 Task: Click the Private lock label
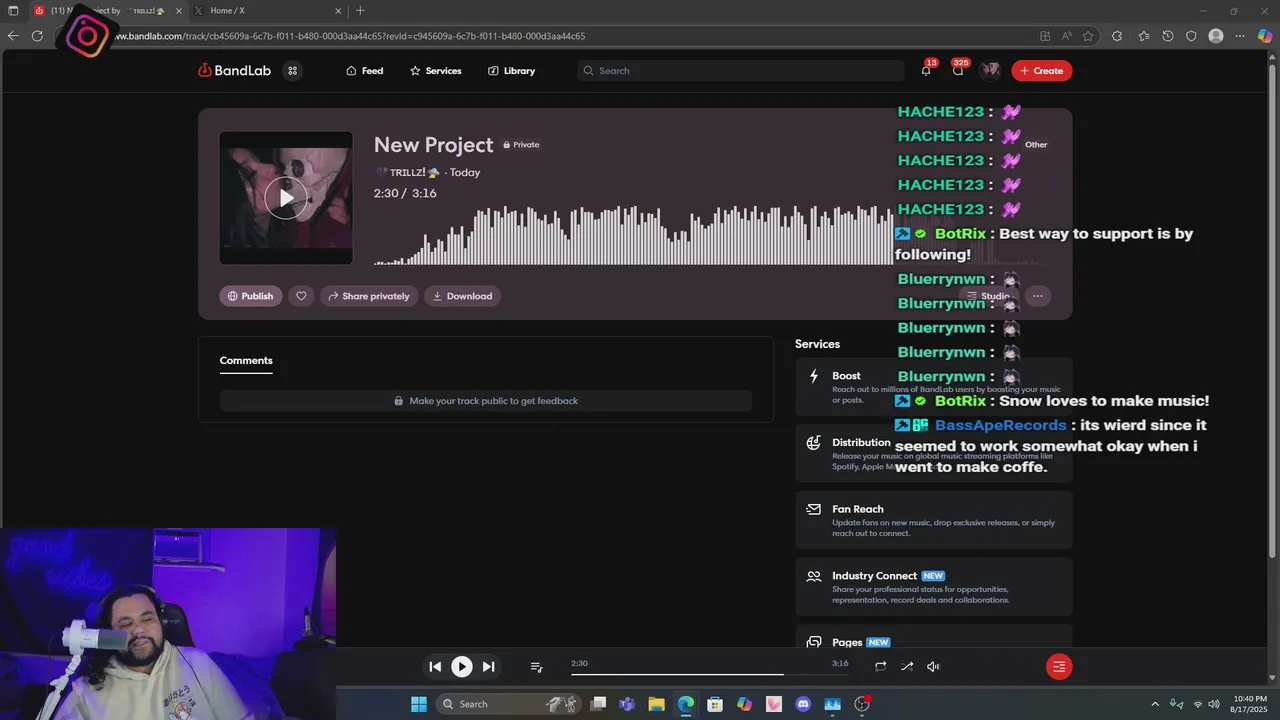pos(521,145)
